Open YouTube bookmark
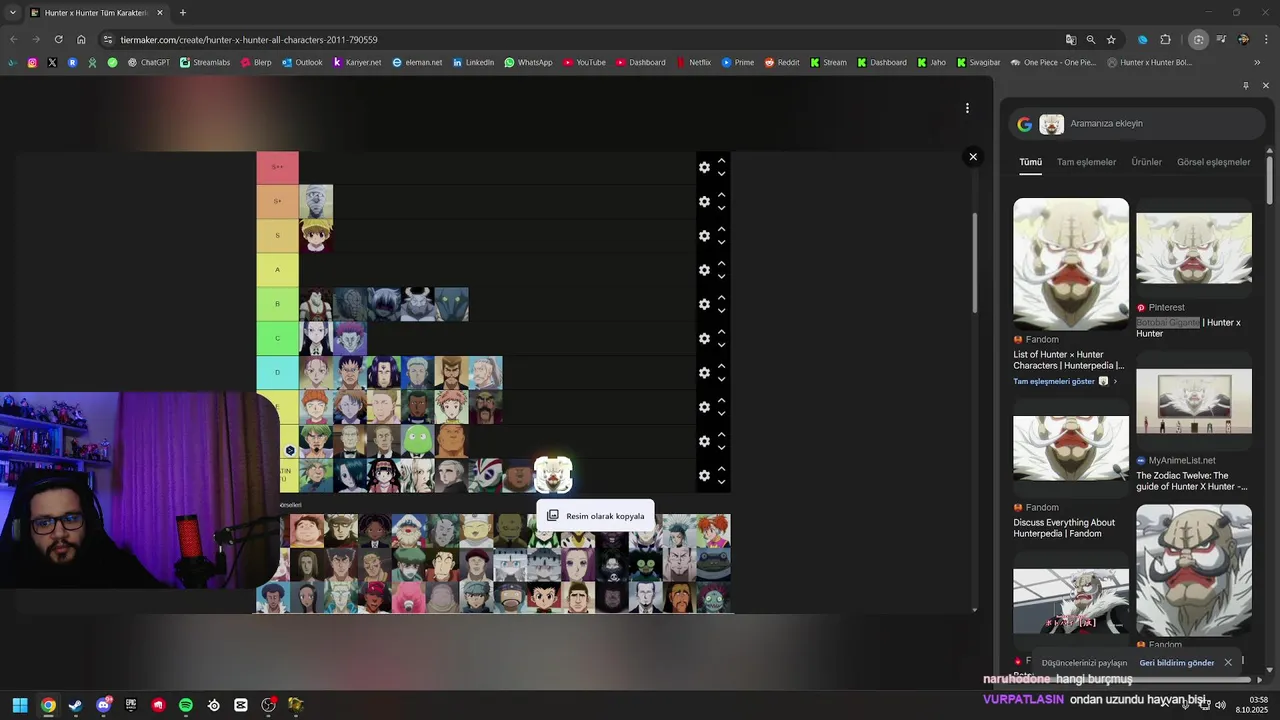 click(584, 62)
